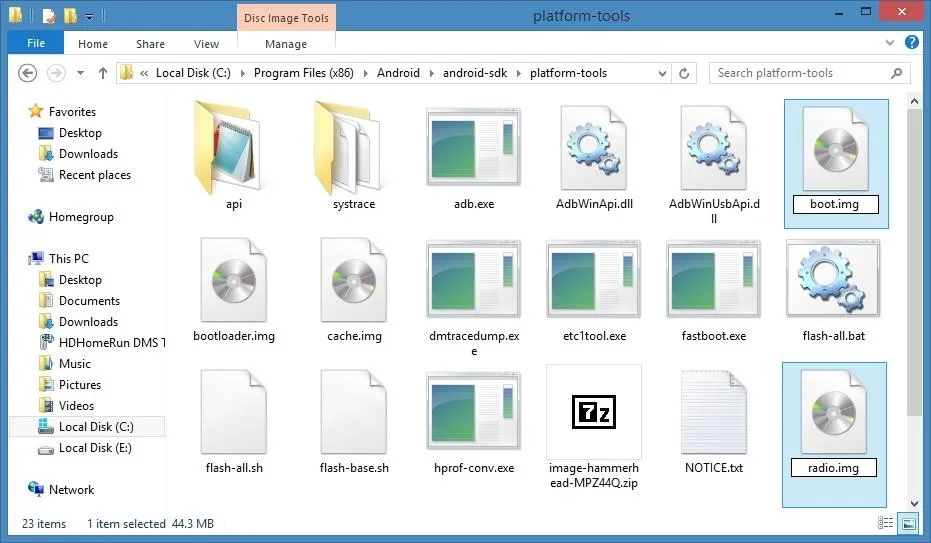Open Network in navigation pane
Viewport: 931px width, 543px height.
coord(71,490)
